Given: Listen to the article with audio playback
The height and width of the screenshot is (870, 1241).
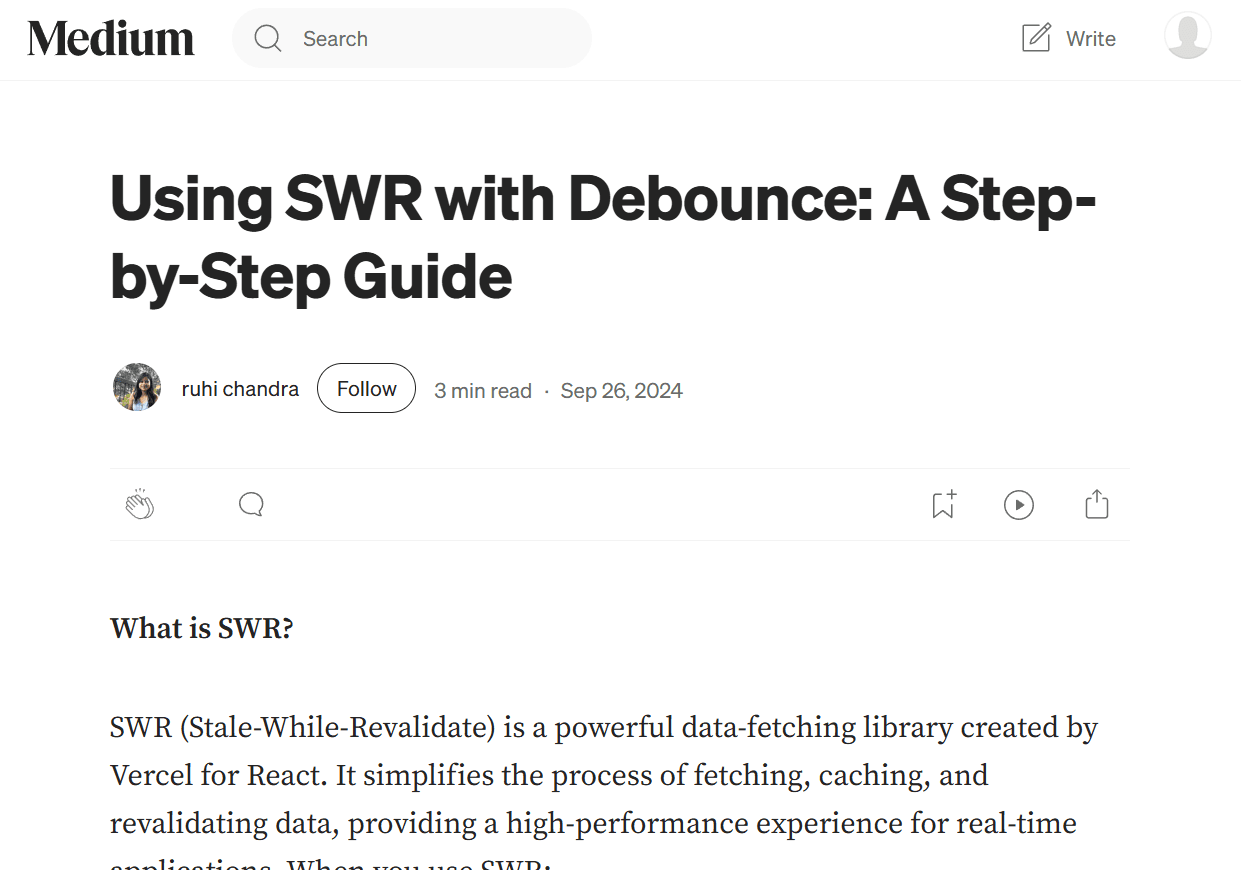Looking at the screenshot, I should (1019, 505).
